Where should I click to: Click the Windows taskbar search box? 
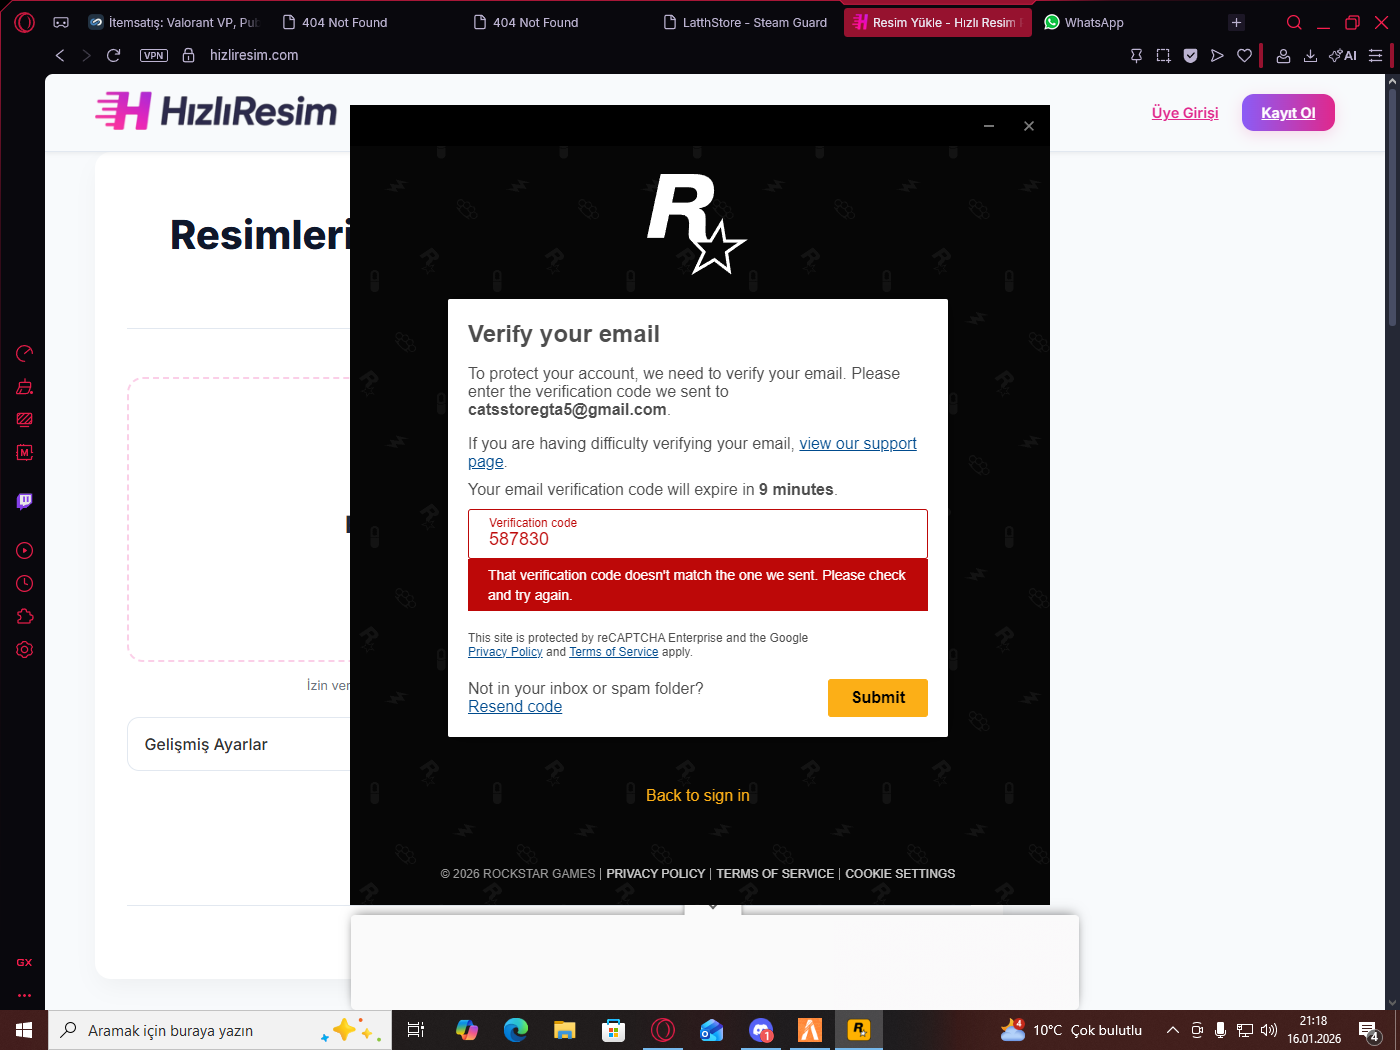[220, 1030]
